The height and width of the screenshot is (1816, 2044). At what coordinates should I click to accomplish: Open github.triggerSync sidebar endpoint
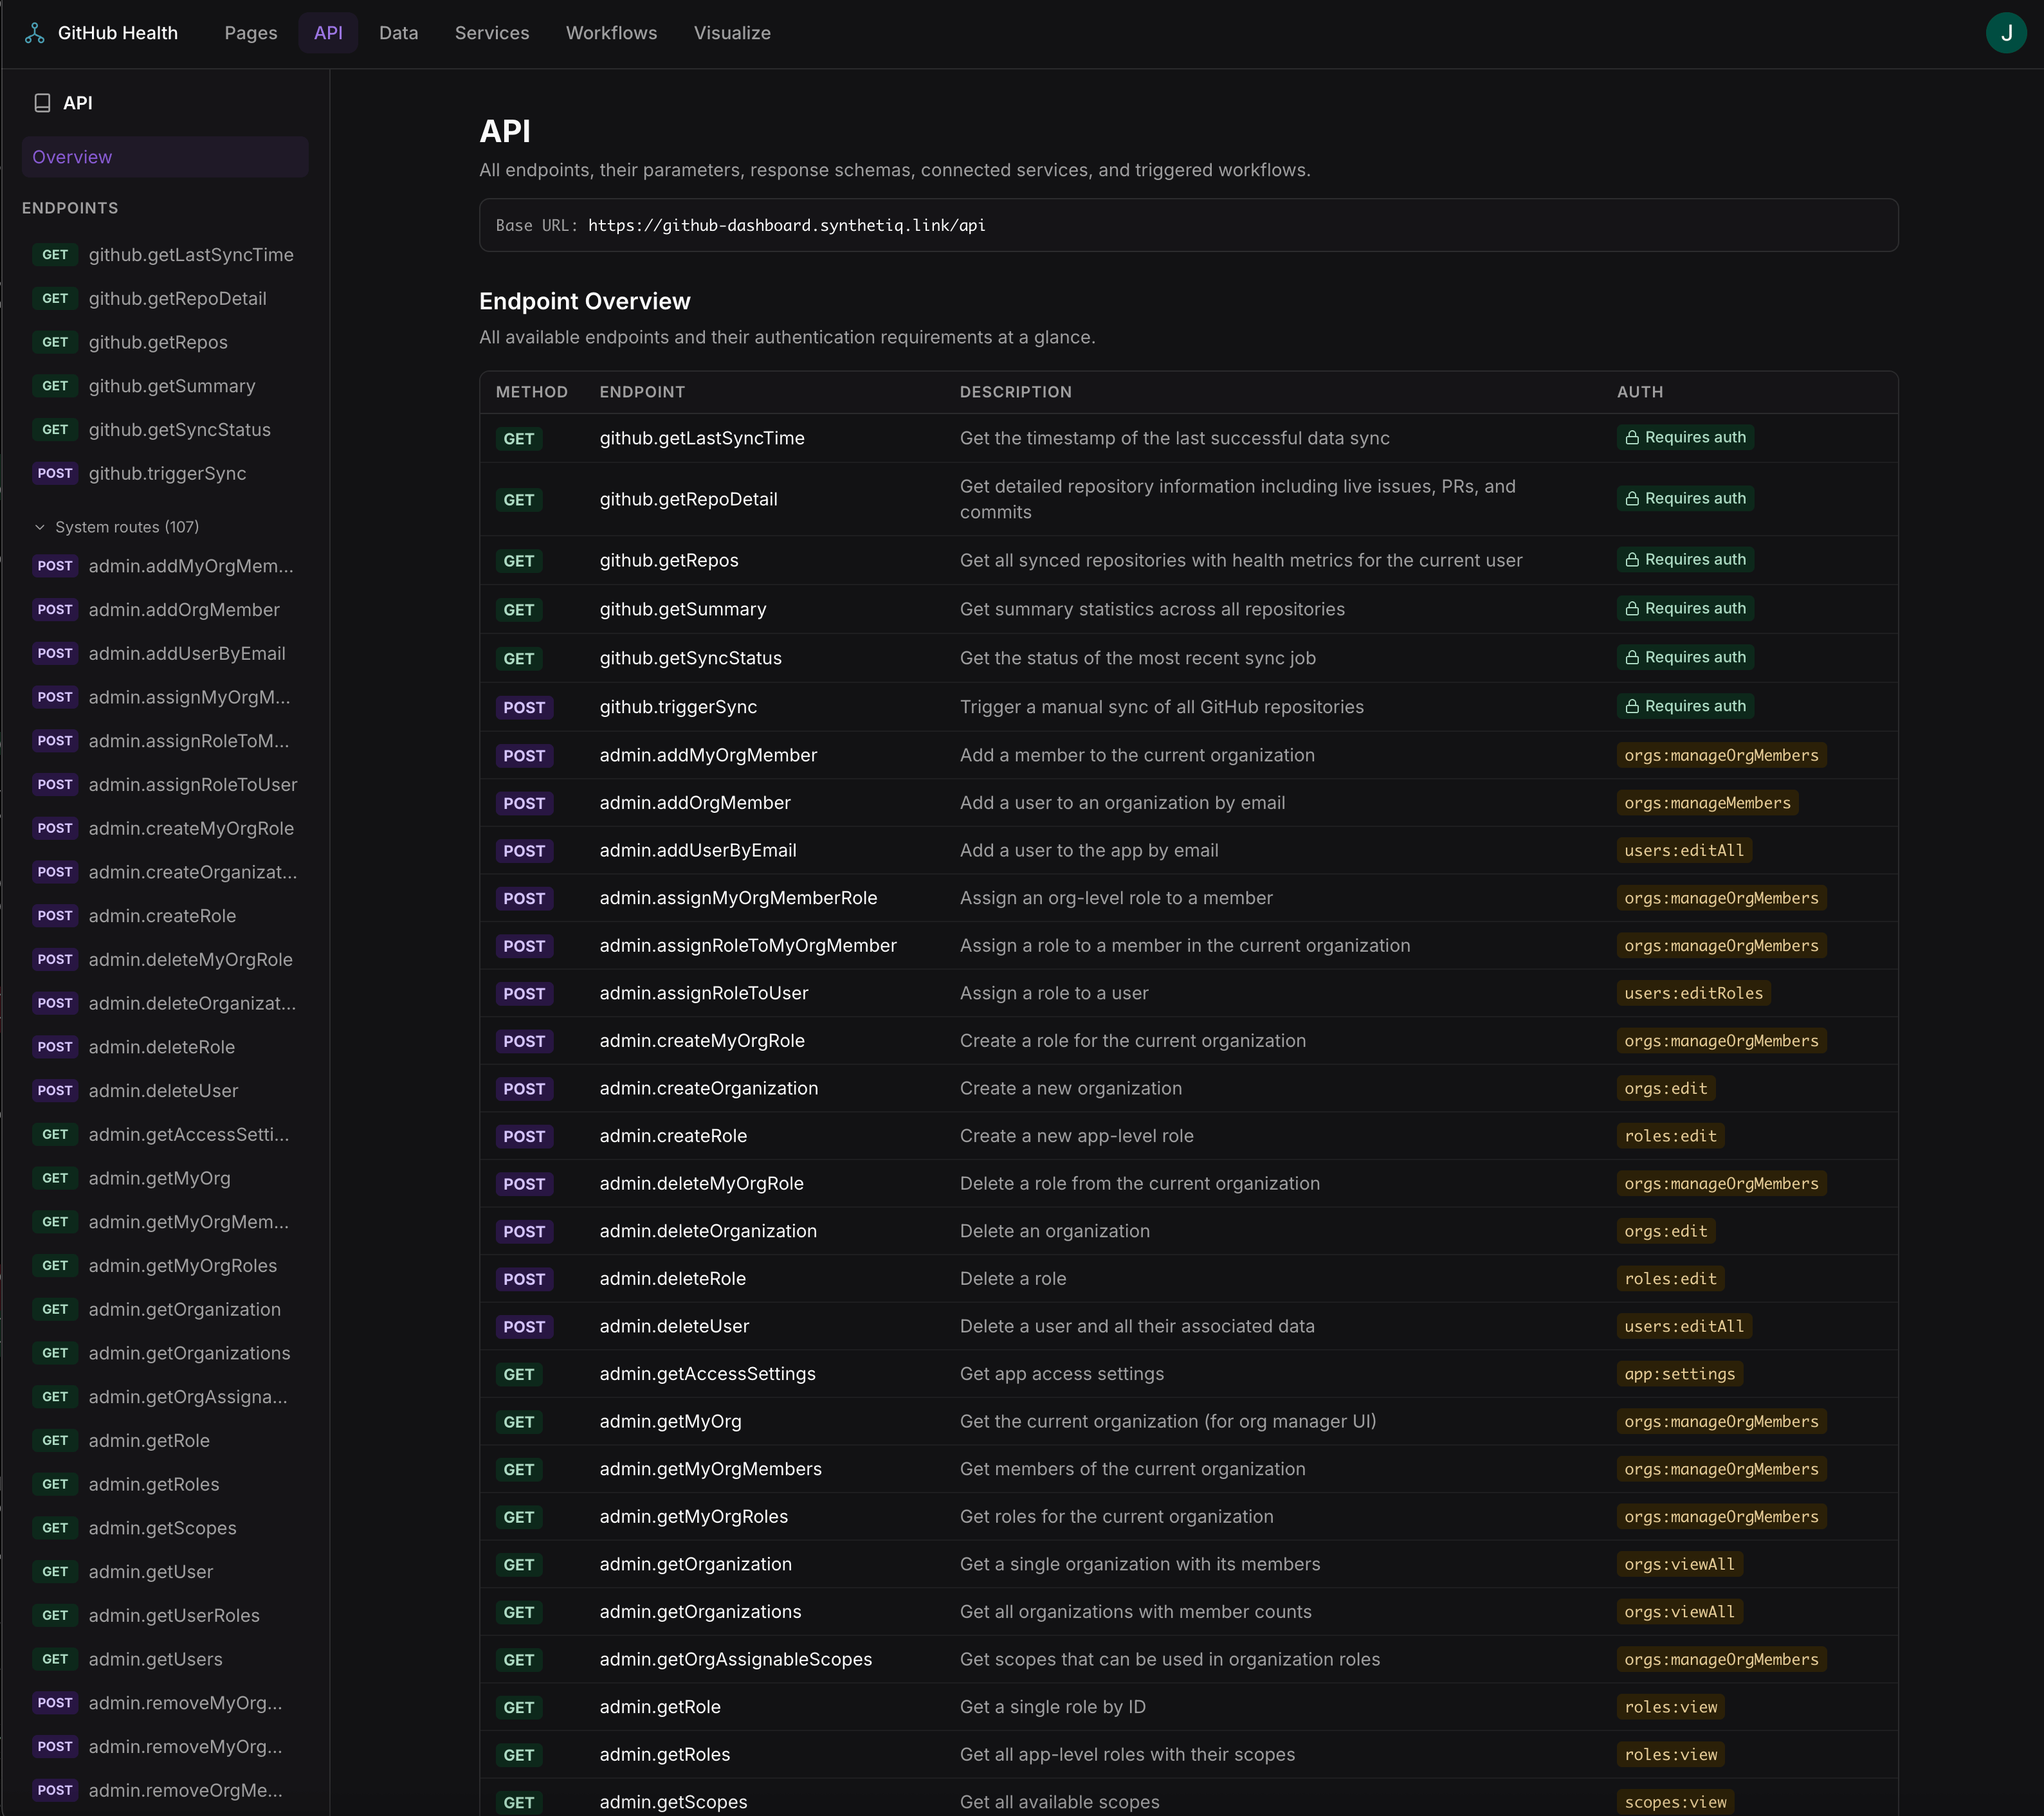pyautogui.click(x=165, y=473)
